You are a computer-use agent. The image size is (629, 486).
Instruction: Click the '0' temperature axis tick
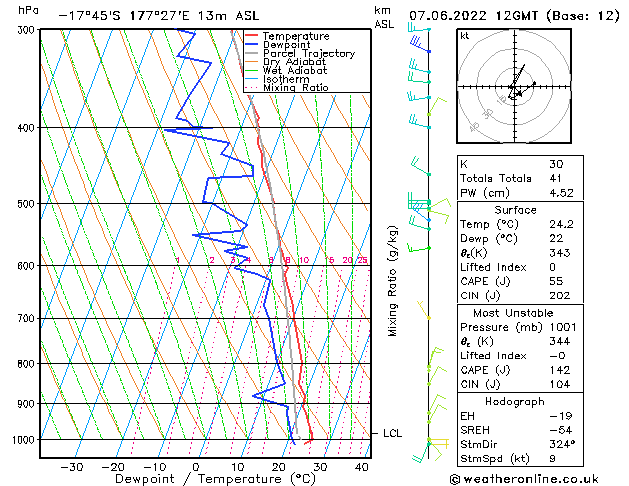196,467
